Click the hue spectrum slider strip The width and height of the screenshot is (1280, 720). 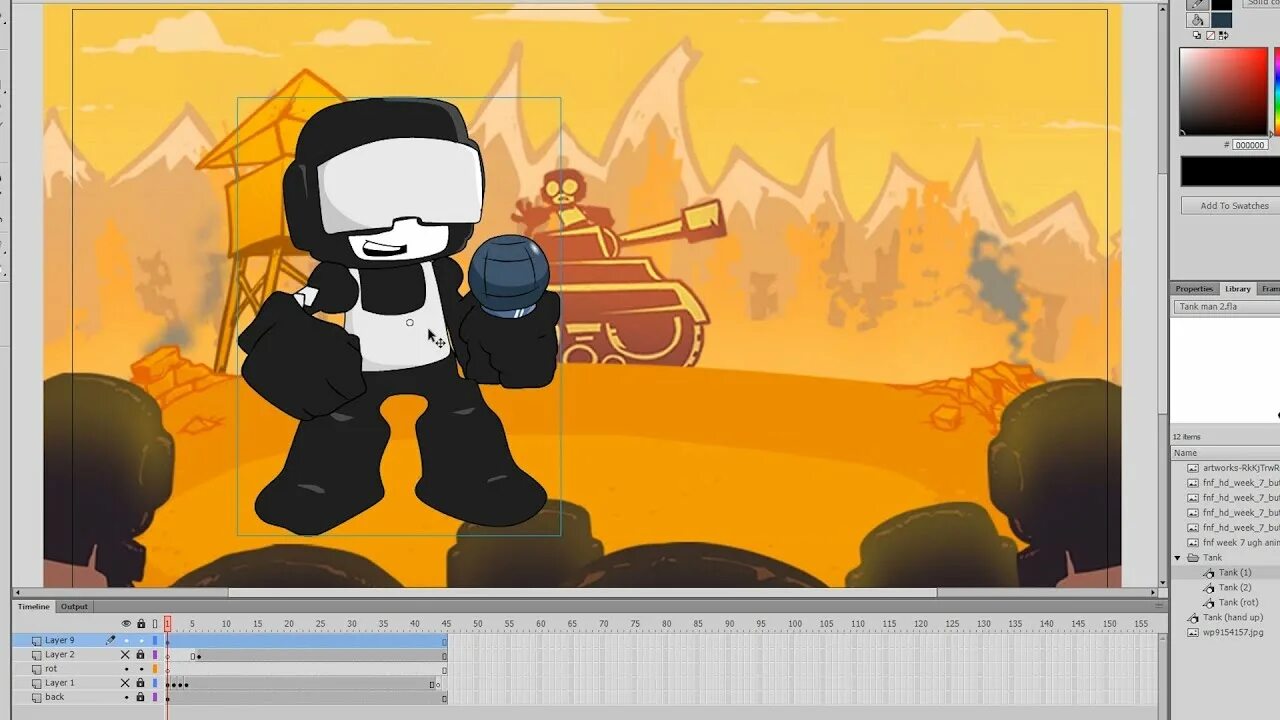(1277, 90)
